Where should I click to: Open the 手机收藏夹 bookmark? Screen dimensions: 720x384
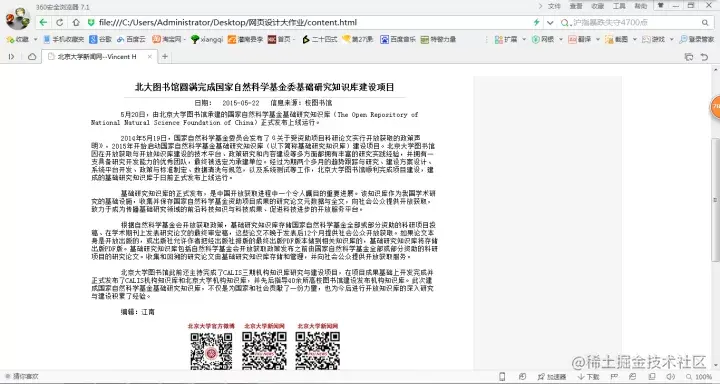pyautogui.click(x=63, y=40)
